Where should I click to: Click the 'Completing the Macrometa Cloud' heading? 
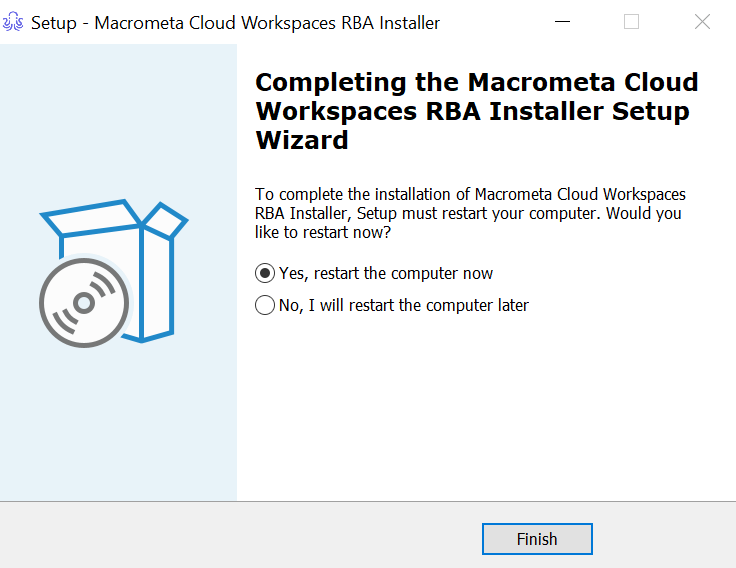tap(477, 83)
